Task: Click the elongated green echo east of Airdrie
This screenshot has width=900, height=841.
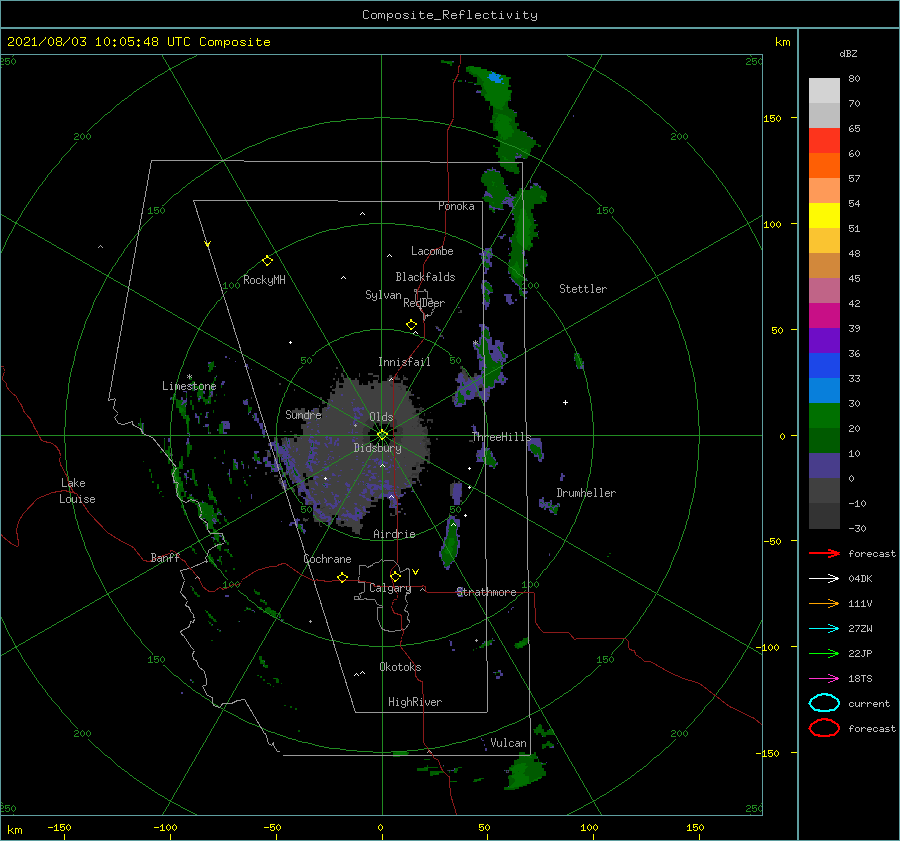Action: click(451, 542)
